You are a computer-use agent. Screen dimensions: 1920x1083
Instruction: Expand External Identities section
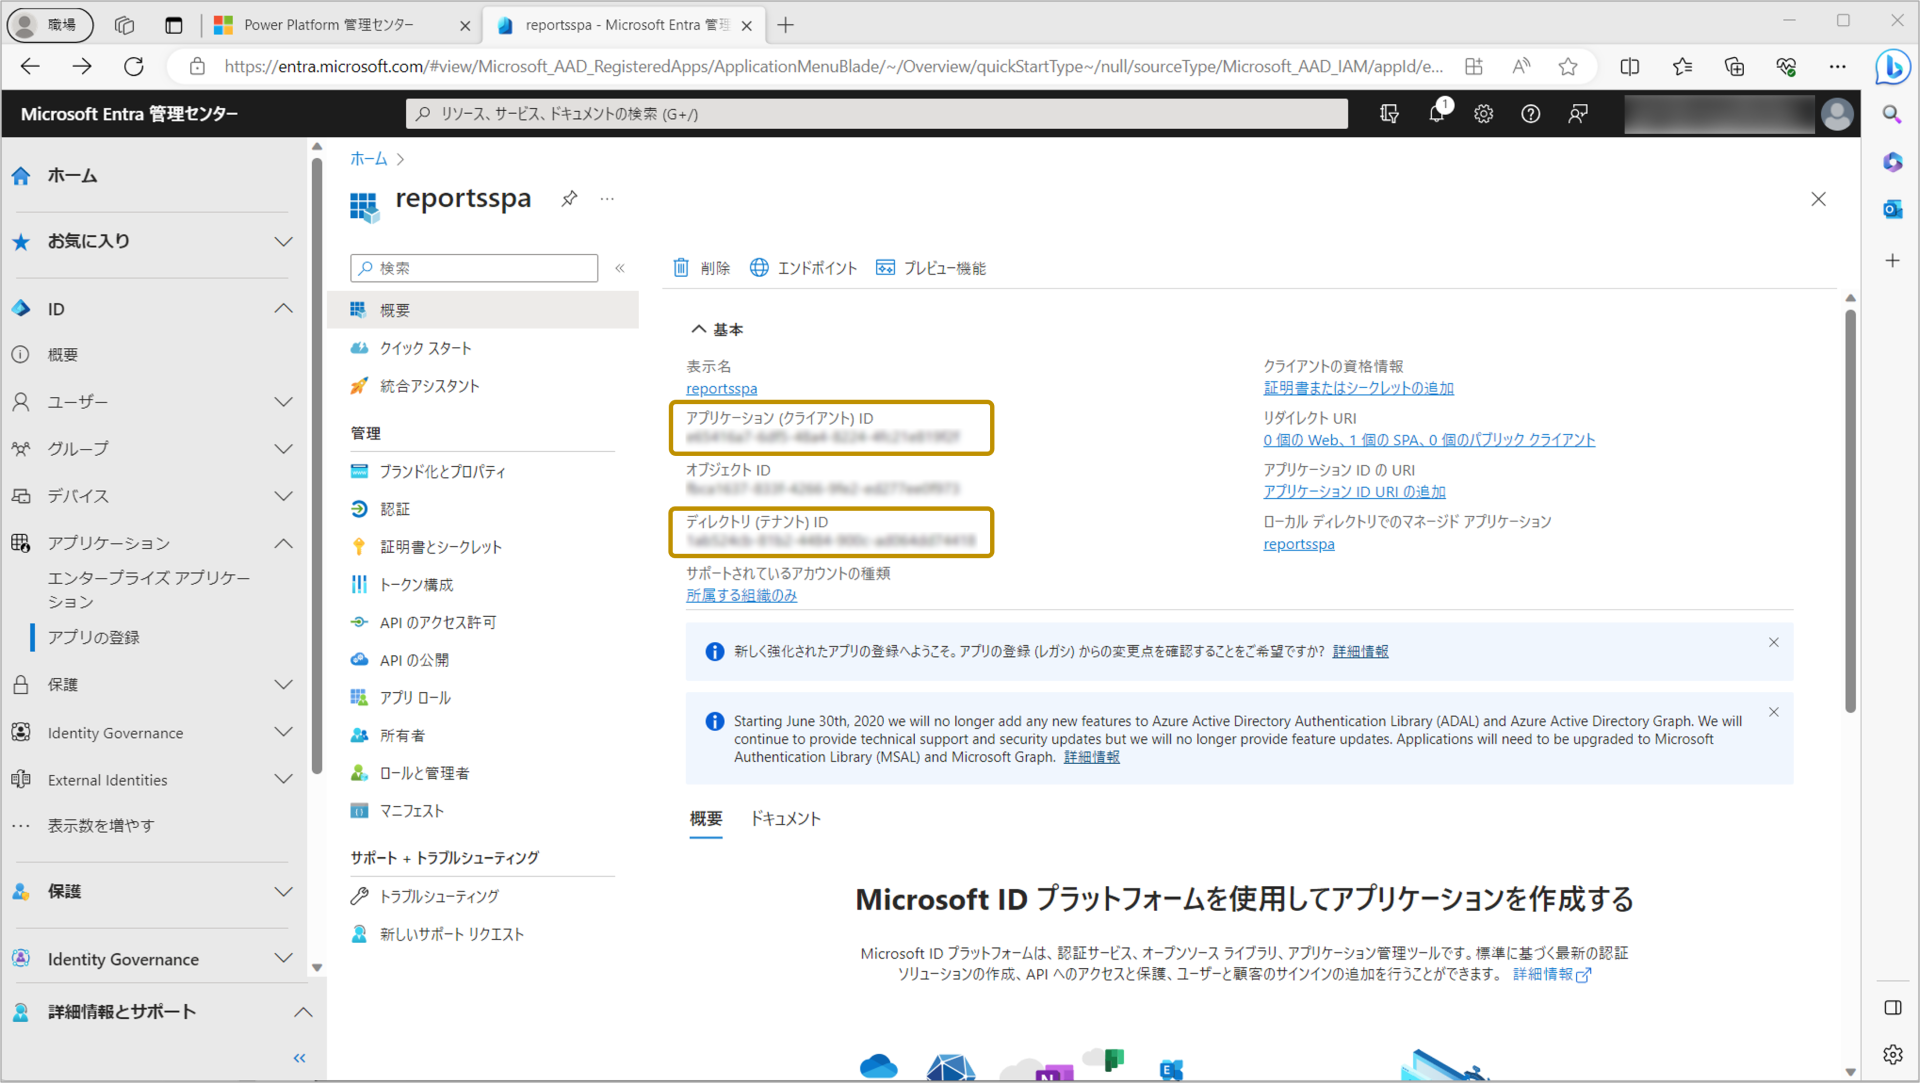point(283,780)
